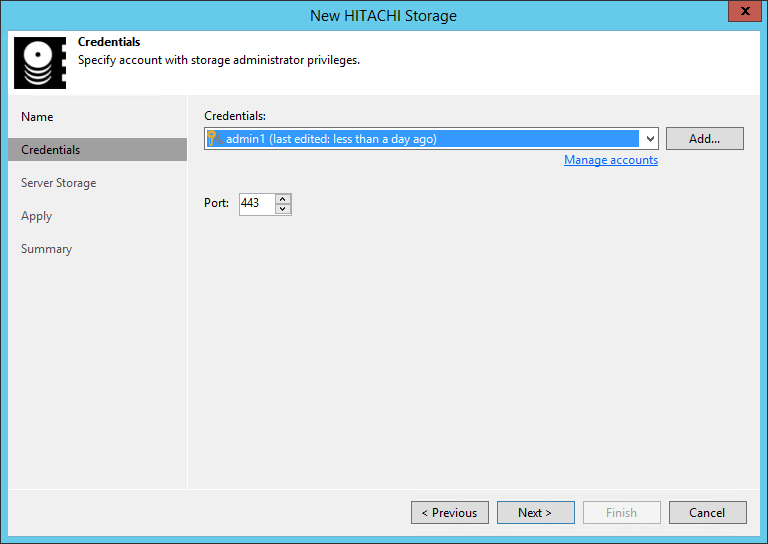768x544 pixels.
Task: Select the Credentials step in sidebar
Action: 51,150
